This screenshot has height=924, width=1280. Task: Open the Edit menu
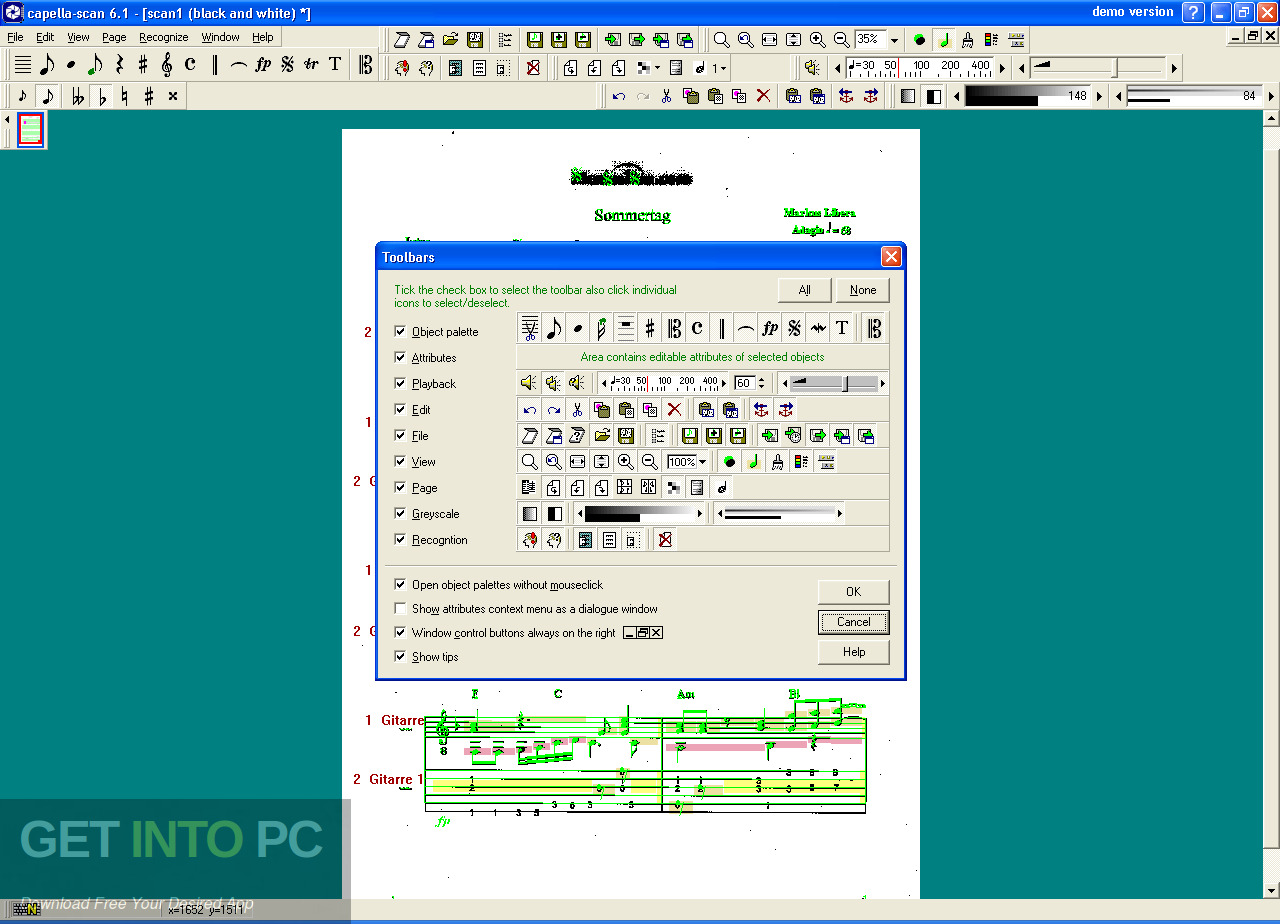(x=45, y=37)
